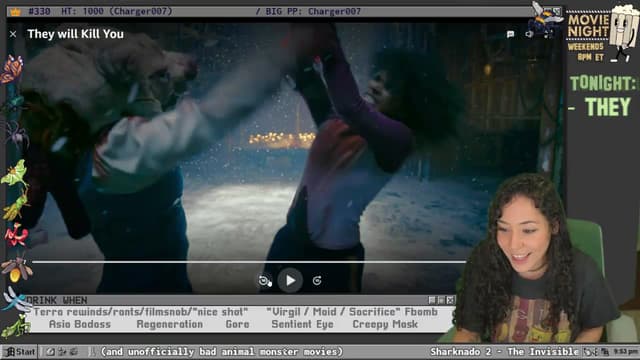The width and height of the screenshot is (640, 360).
Task: Click the 'Asia Badass' drink rule
Action: 80,324
